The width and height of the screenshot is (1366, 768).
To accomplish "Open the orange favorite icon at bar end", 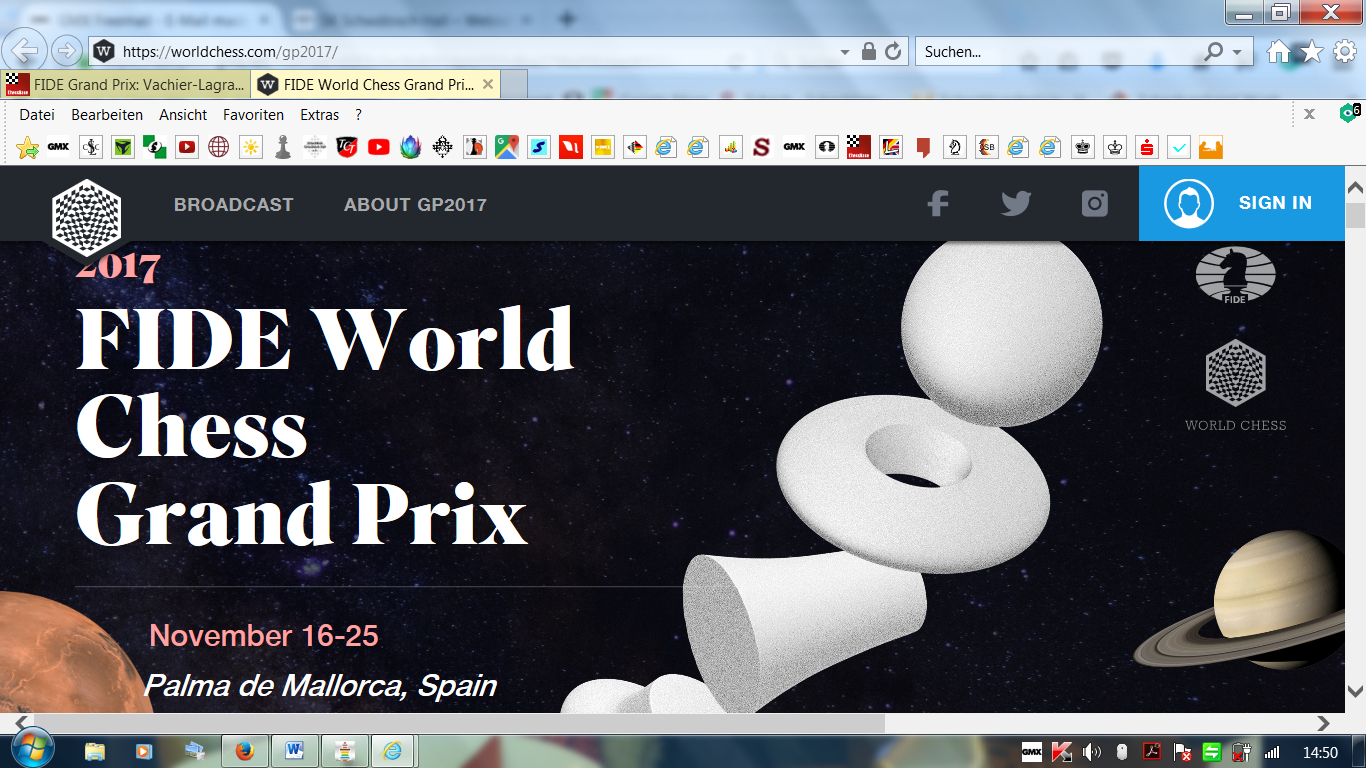I will coord(1210,148).
